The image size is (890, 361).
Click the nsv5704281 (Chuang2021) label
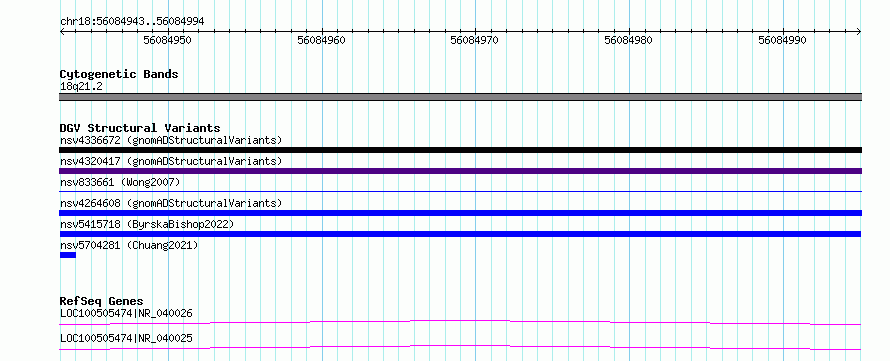(129, 245)
